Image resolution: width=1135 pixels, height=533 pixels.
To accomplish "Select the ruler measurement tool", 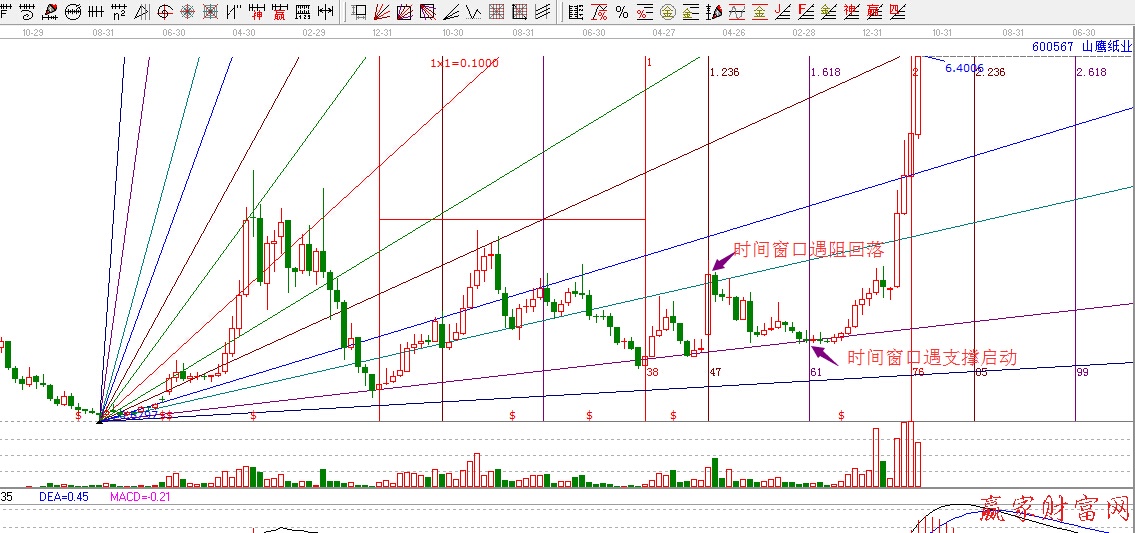I will click(301, 12).
